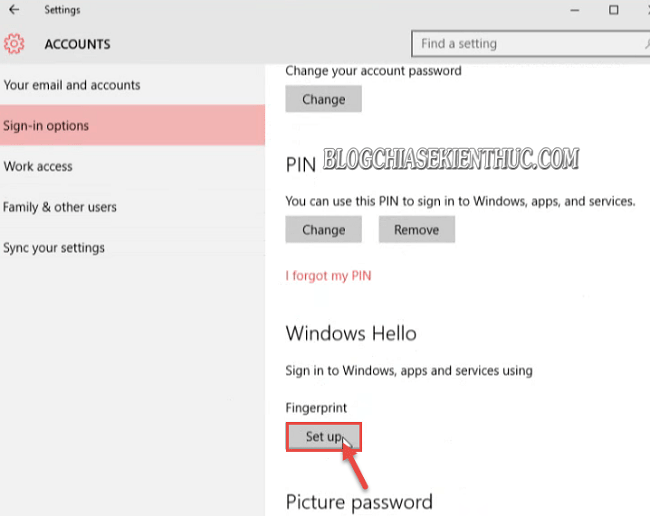Image resolution: width=650 pixels, height=516 pixels.
Task: Set up Fingerprint for Windows Hello
Action: click(323, 436)
